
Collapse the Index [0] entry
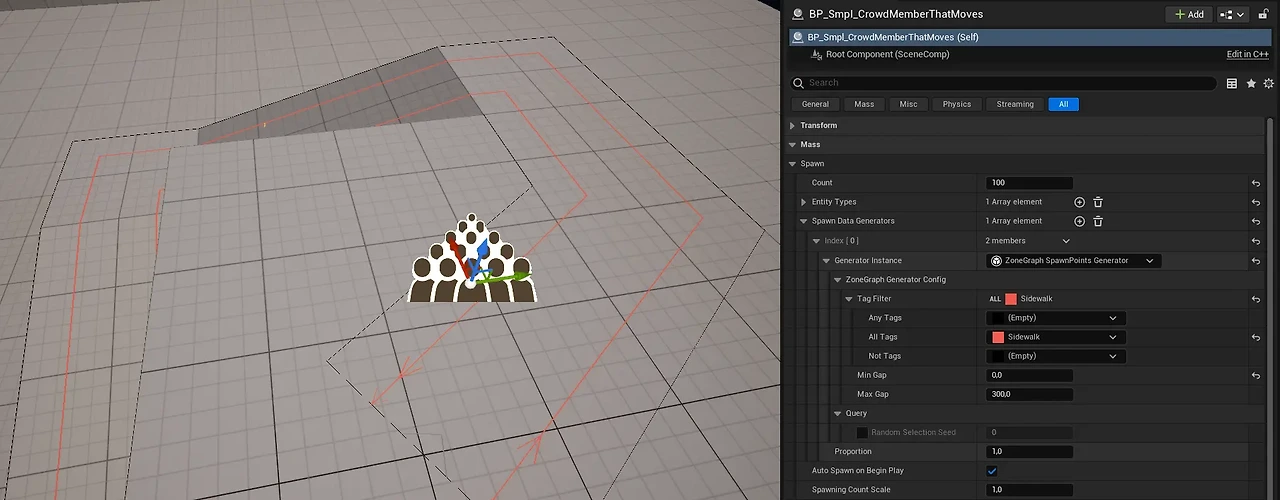coord(816,241)
